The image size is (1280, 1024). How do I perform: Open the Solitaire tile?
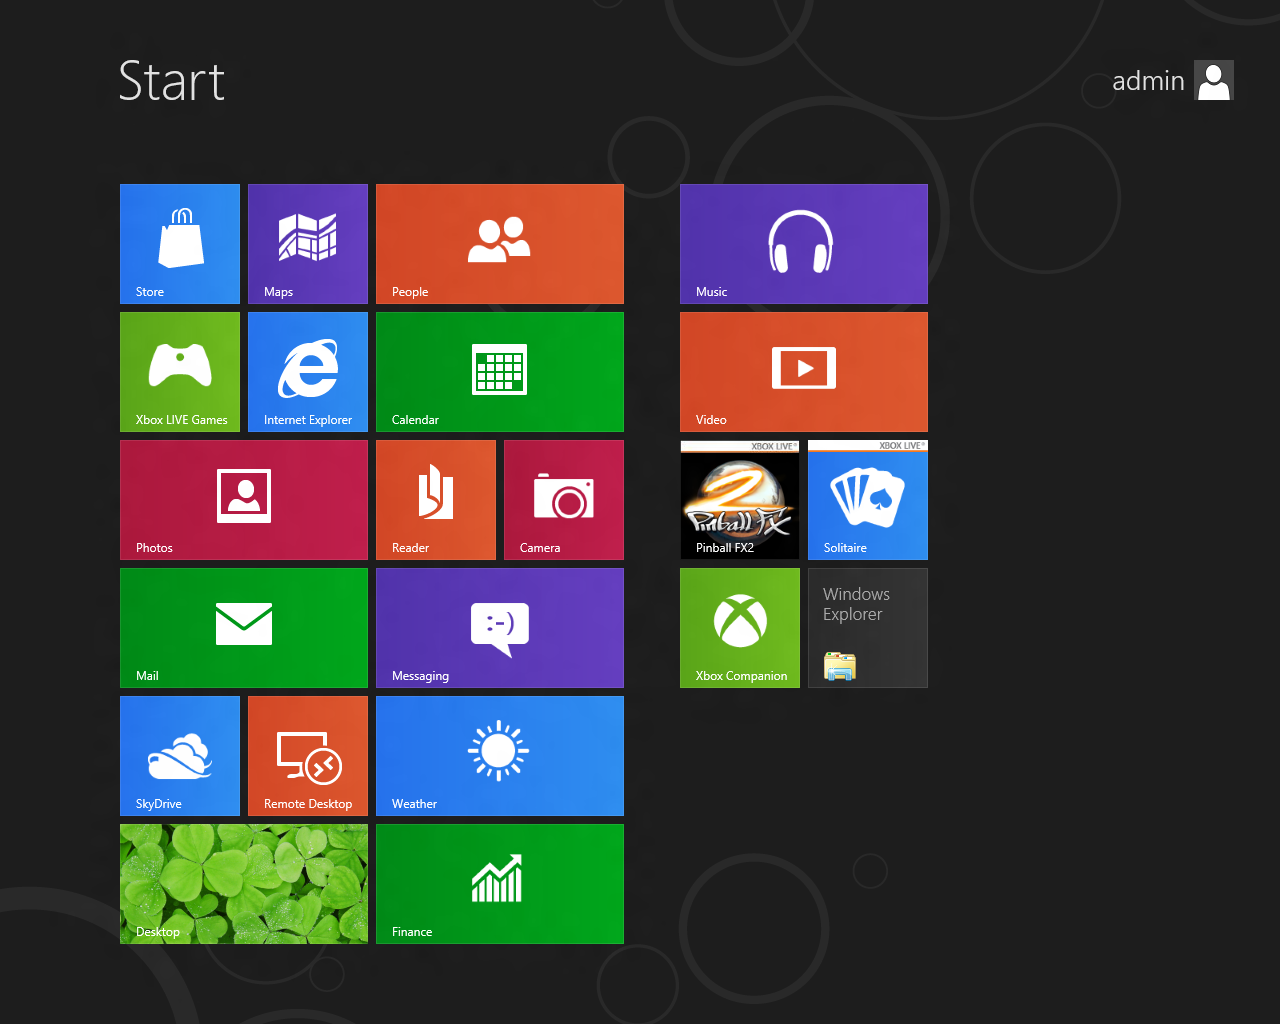tap(868, 500)
